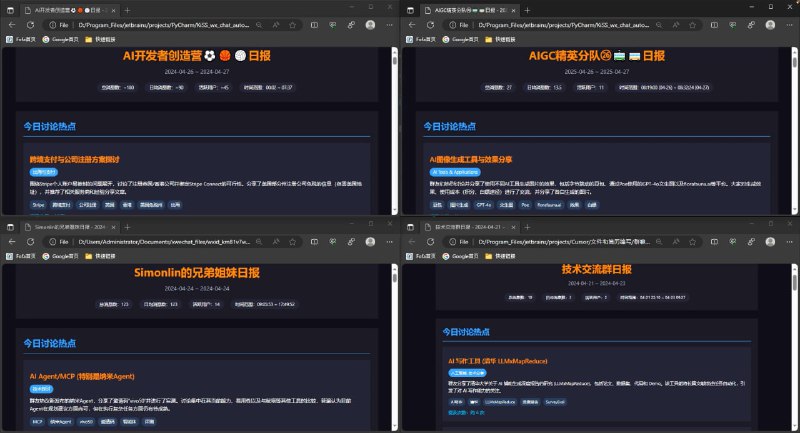
Task: Click the 跨境支付与公司注册方案探讨 topic heading
Action: (75, 159)
